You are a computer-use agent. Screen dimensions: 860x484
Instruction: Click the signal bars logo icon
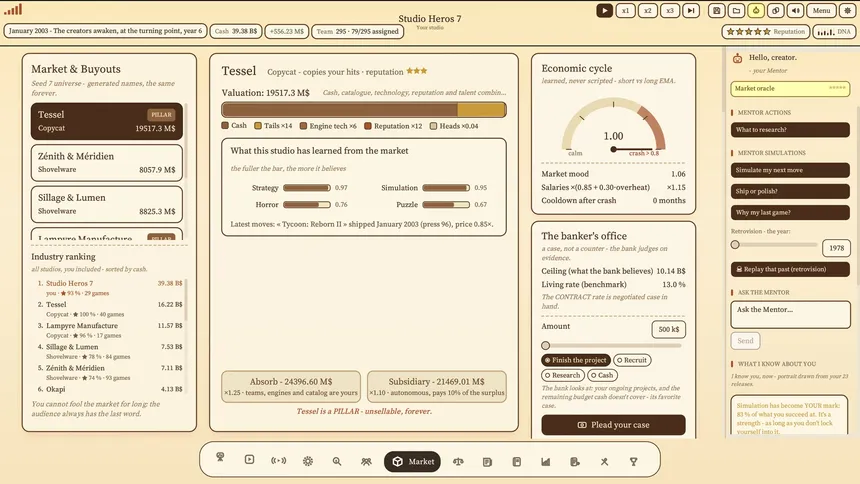(x=13, y=9)
